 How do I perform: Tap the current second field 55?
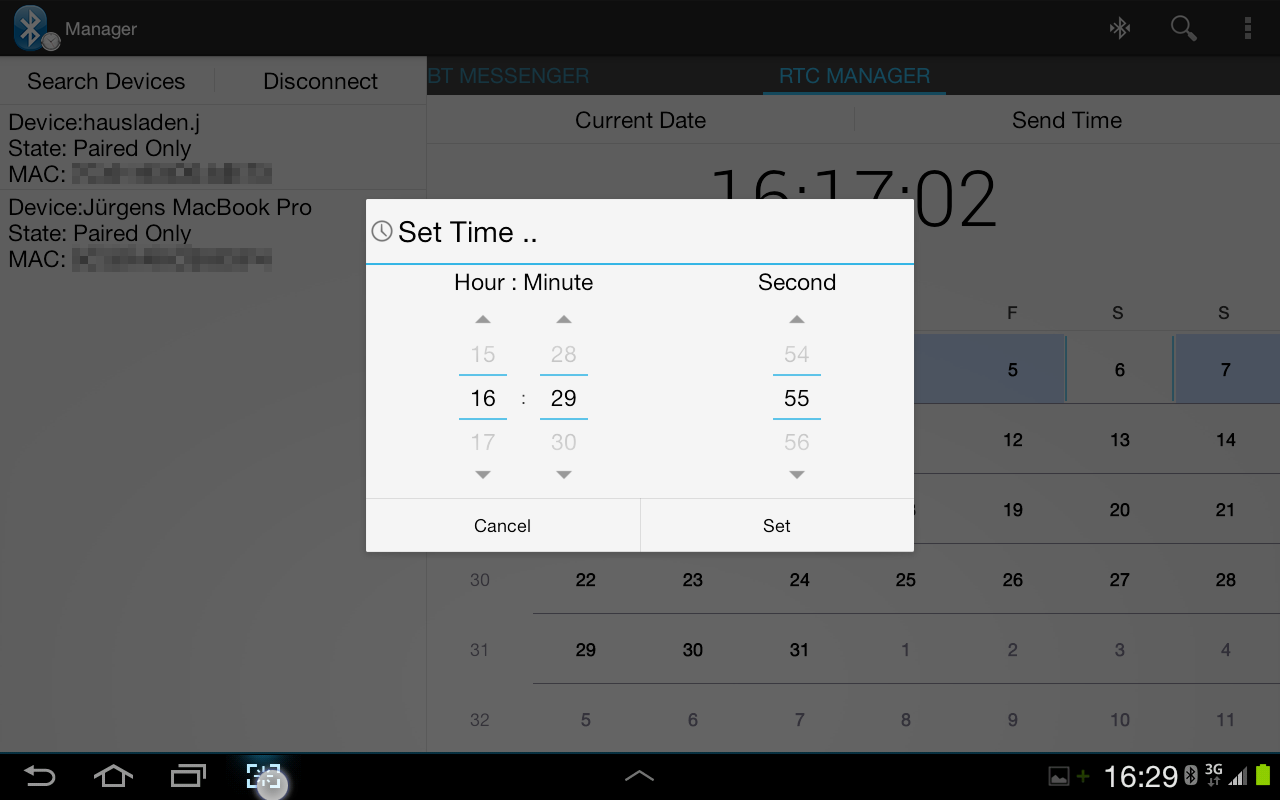797,398
